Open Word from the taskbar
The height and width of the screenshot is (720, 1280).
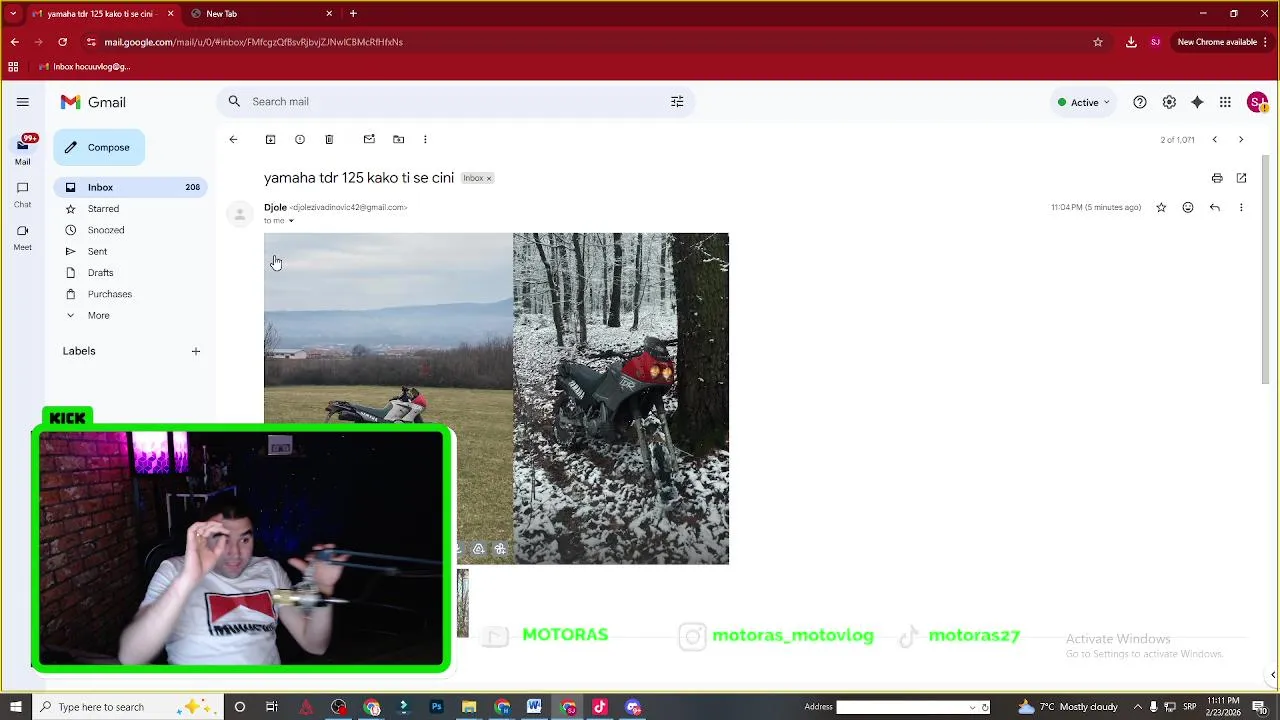(x=534, y=707)
